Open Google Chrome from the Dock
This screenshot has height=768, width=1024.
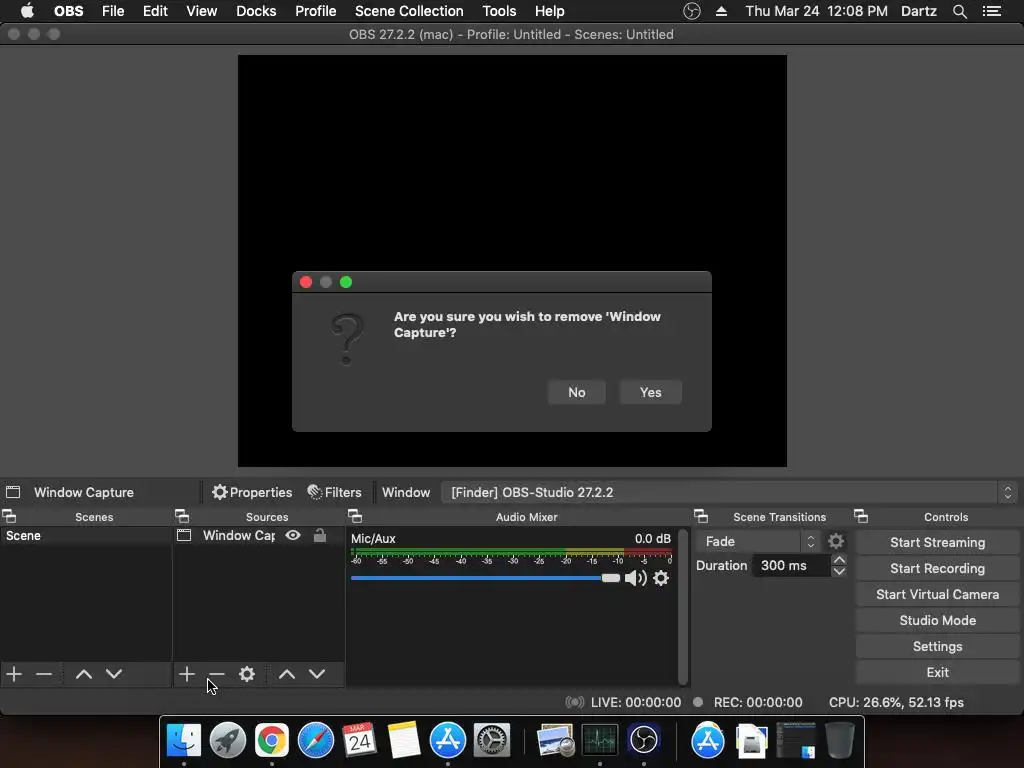(x=272, y=741)
